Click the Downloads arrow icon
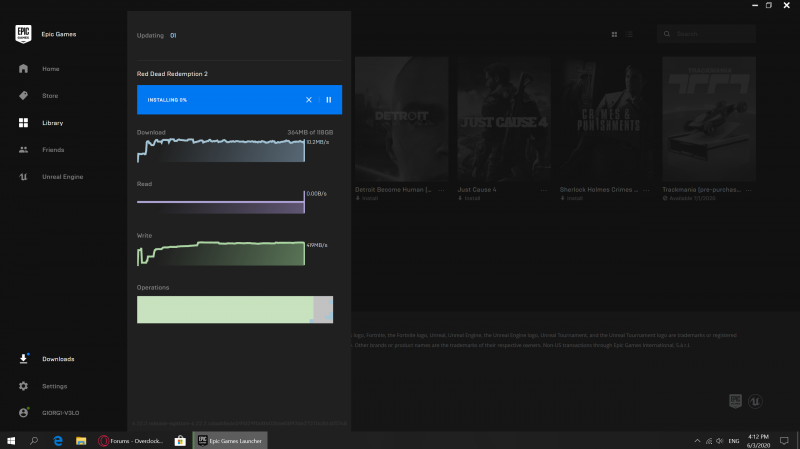This screenshot has width=800, height=449. pos(23,359)
